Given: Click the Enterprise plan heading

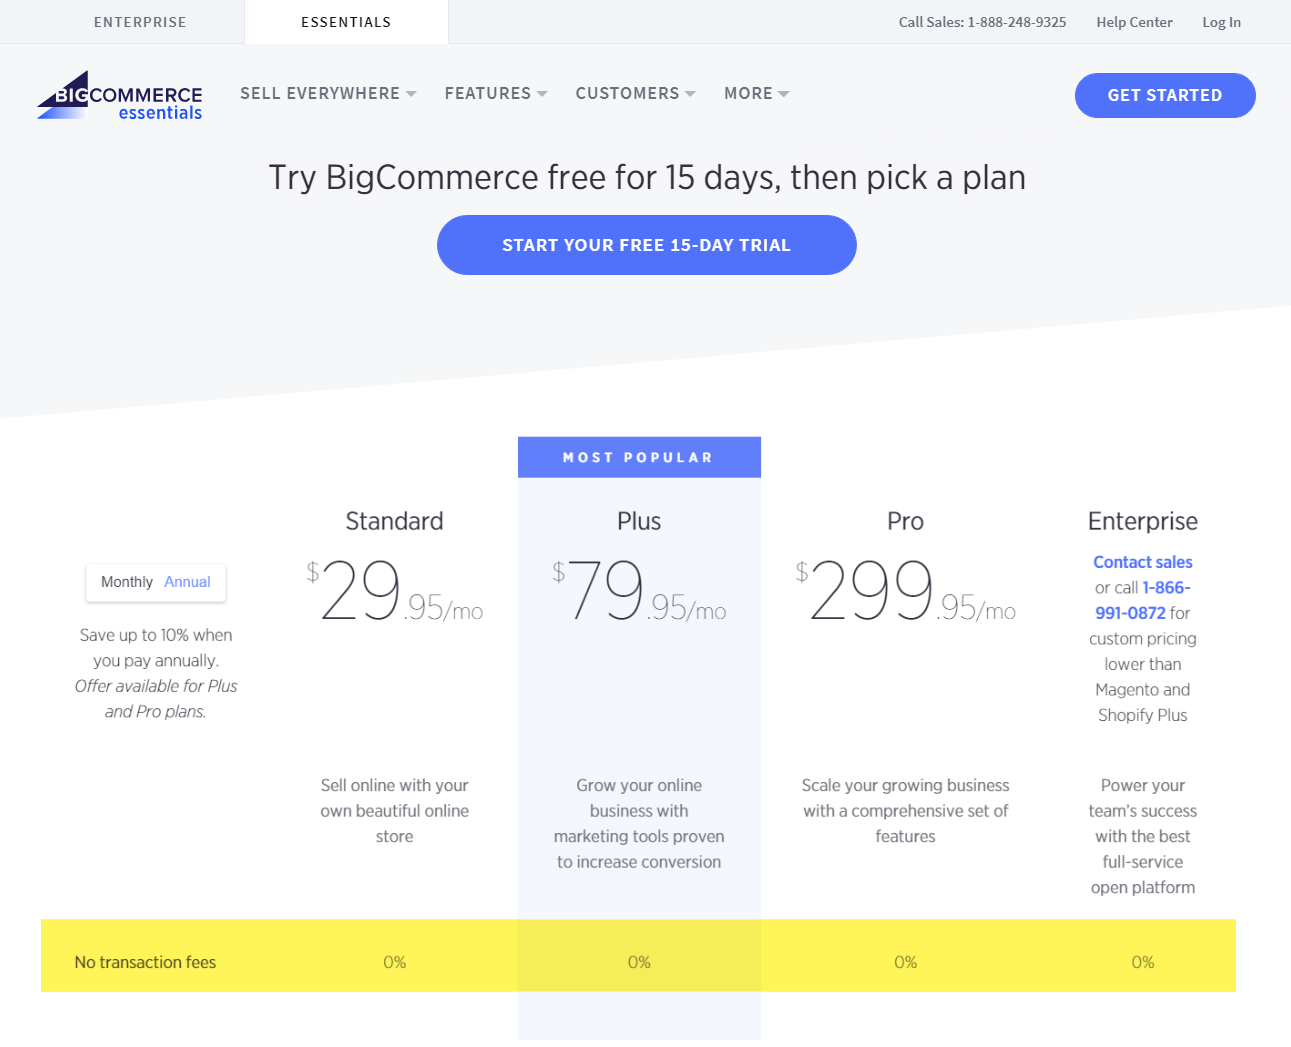Looking at the screenshot, I should tap(1143, 521).
